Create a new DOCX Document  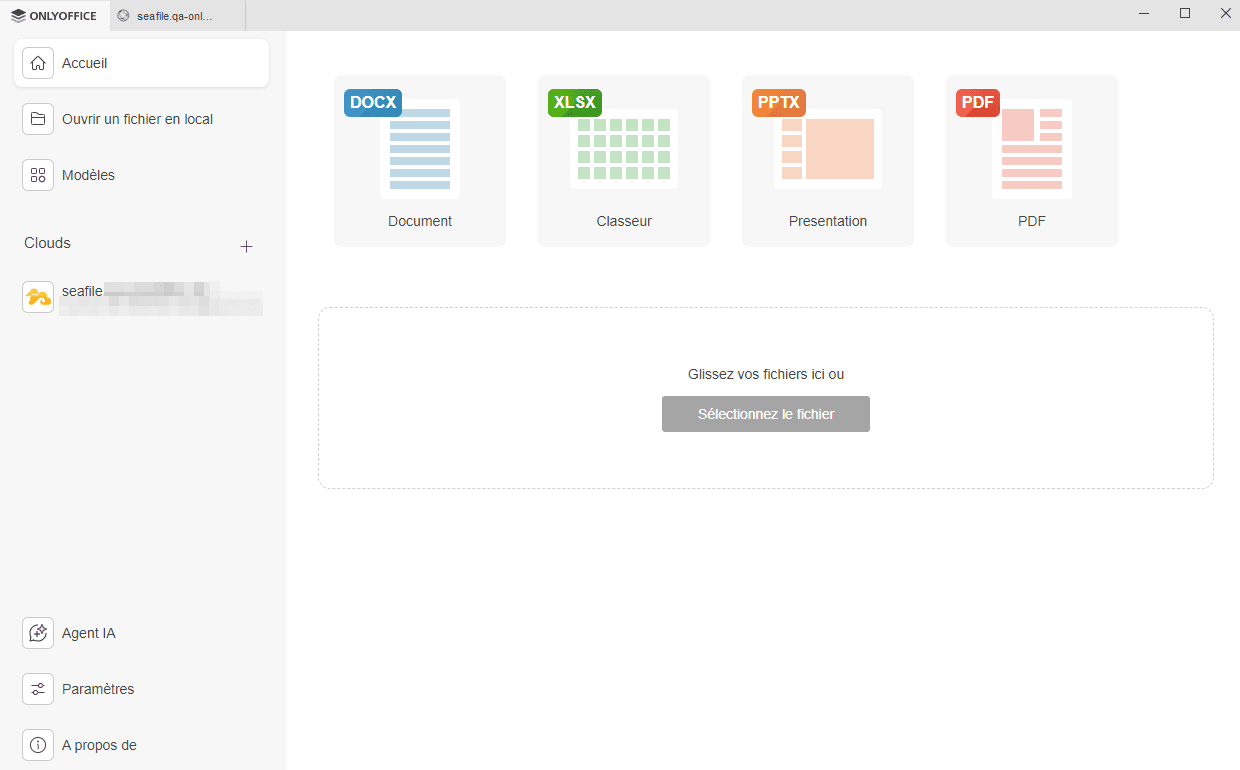point(420,160)
